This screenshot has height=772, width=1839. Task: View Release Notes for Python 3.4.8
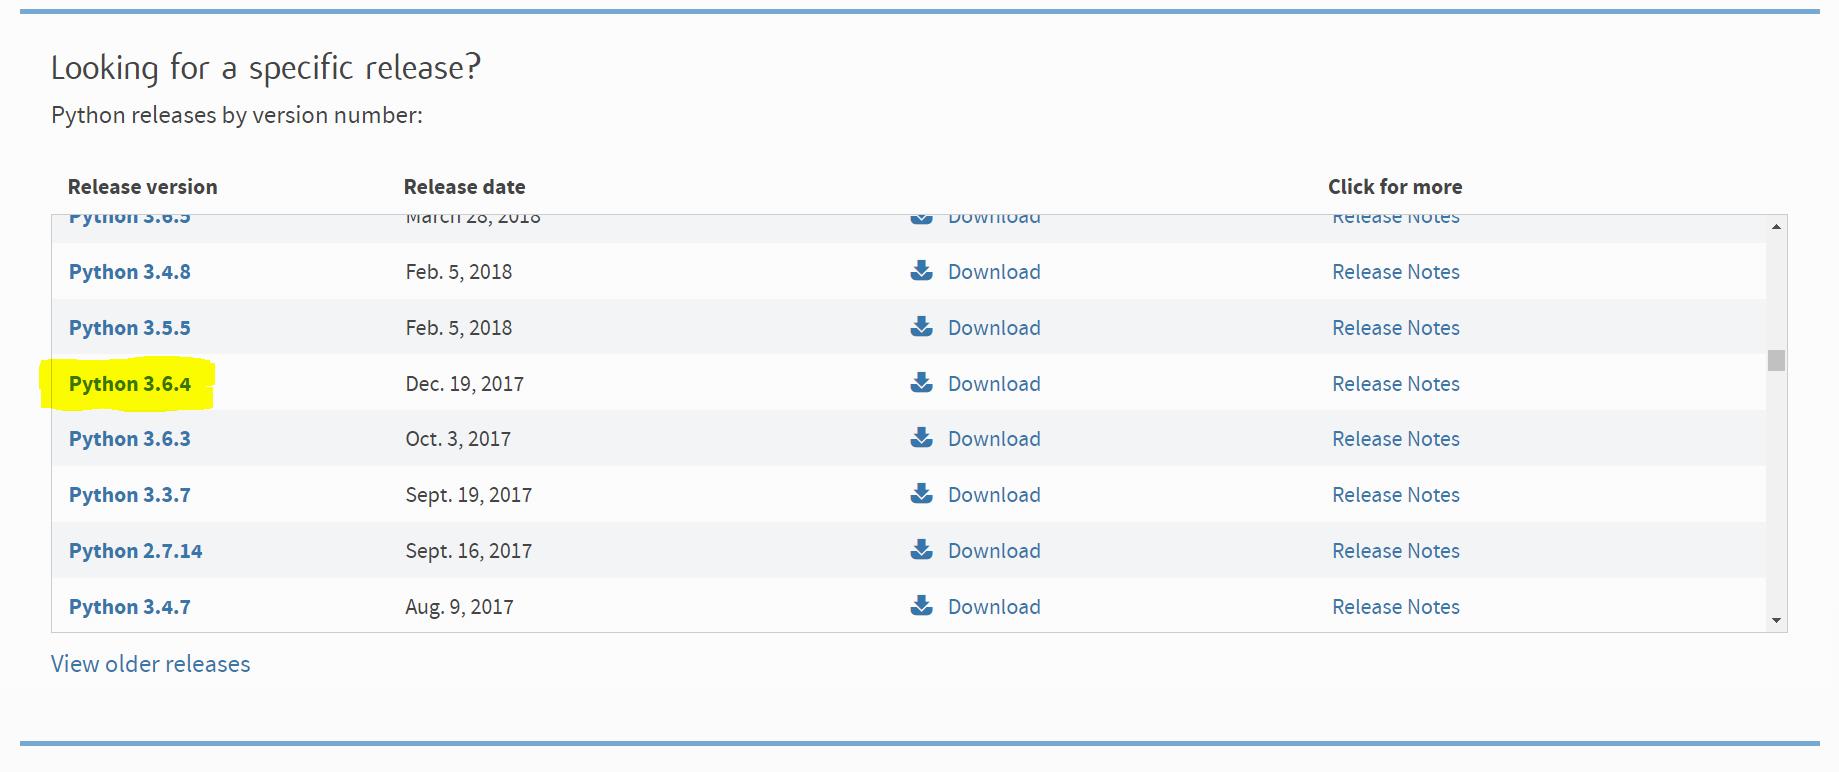click(x=1396, y=272)
